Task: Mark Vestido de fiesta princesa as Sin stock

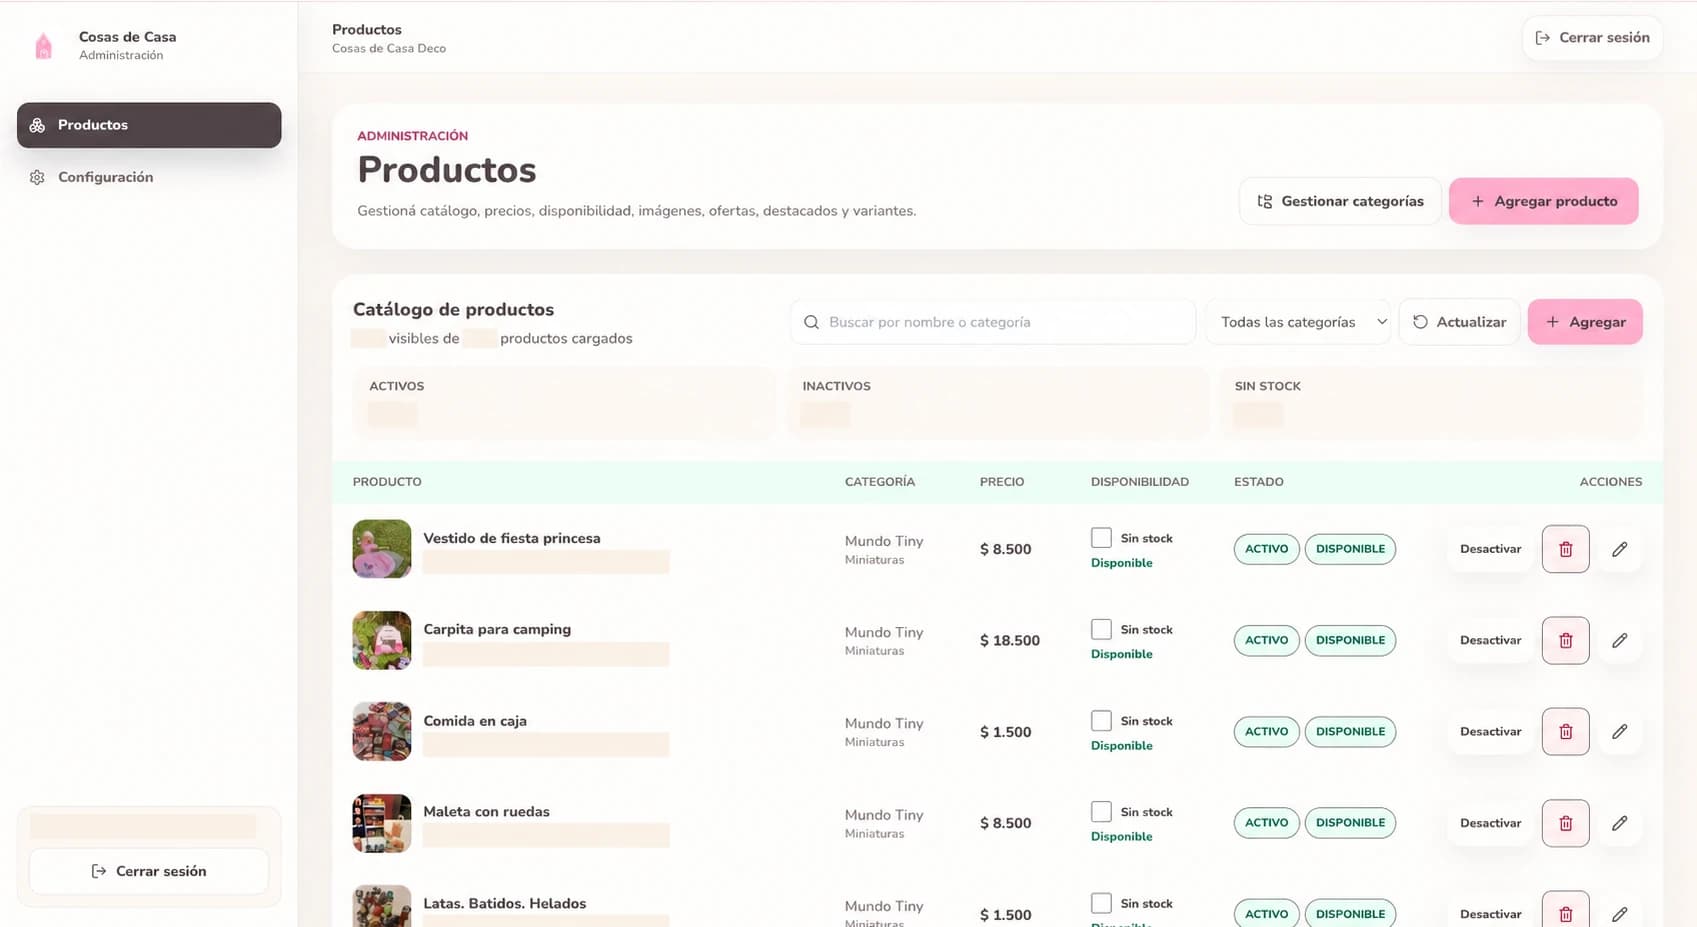Action: tap(1101, 538)
